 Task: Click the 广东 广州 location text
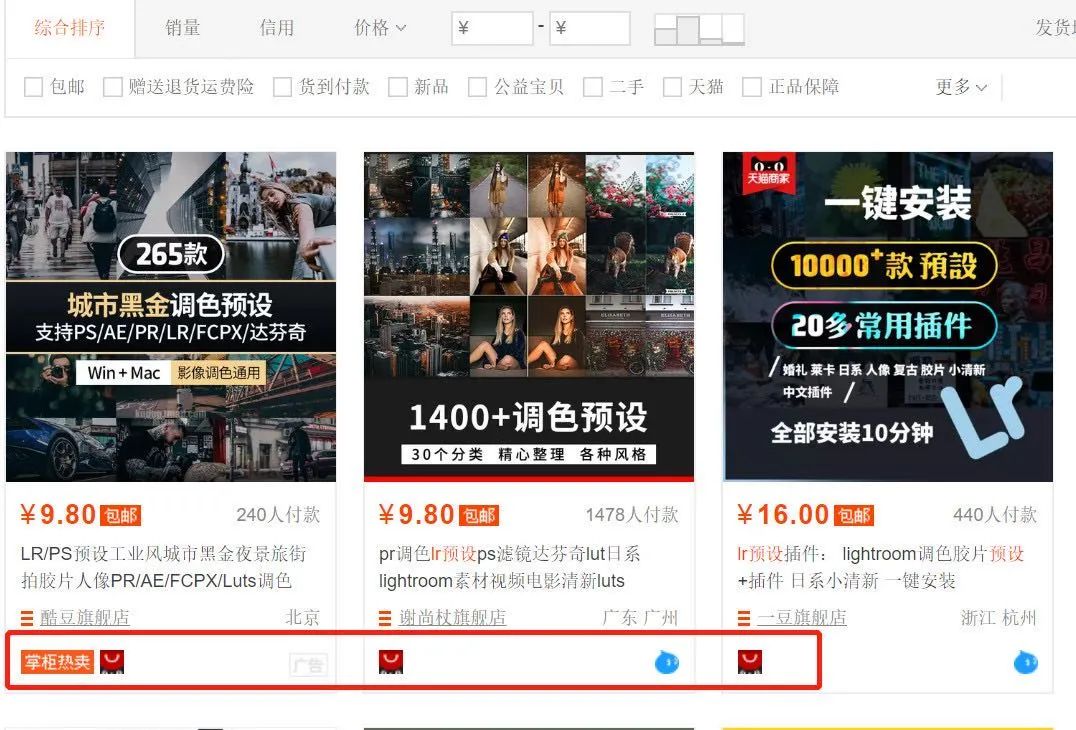tap(640, 617)
